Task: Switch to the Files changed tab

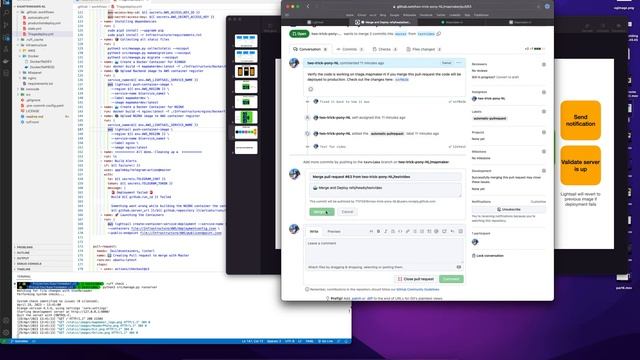Action: [x=424, y=49]
